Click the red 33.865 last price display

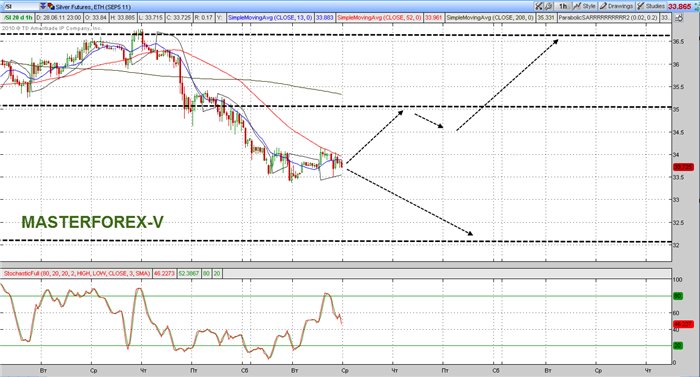679,6
